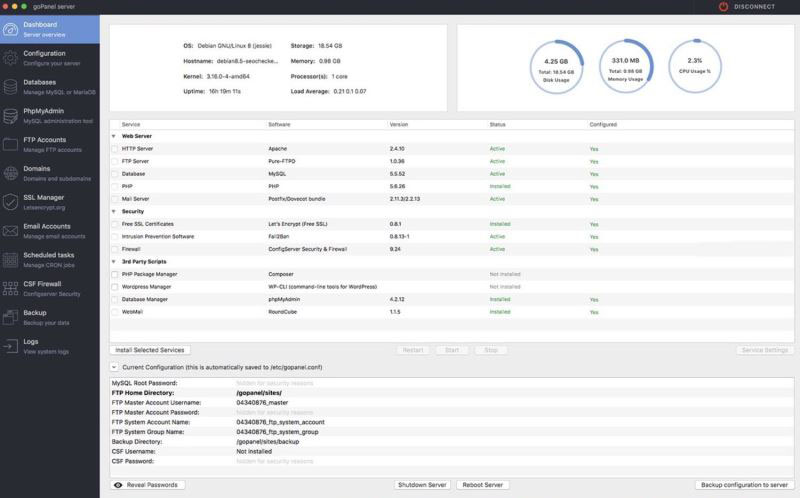Select the Database Manager phpMyAdmin row
The width and height of the screenshot is (800, 498).
pyautogui.click(x=452, y=300)
